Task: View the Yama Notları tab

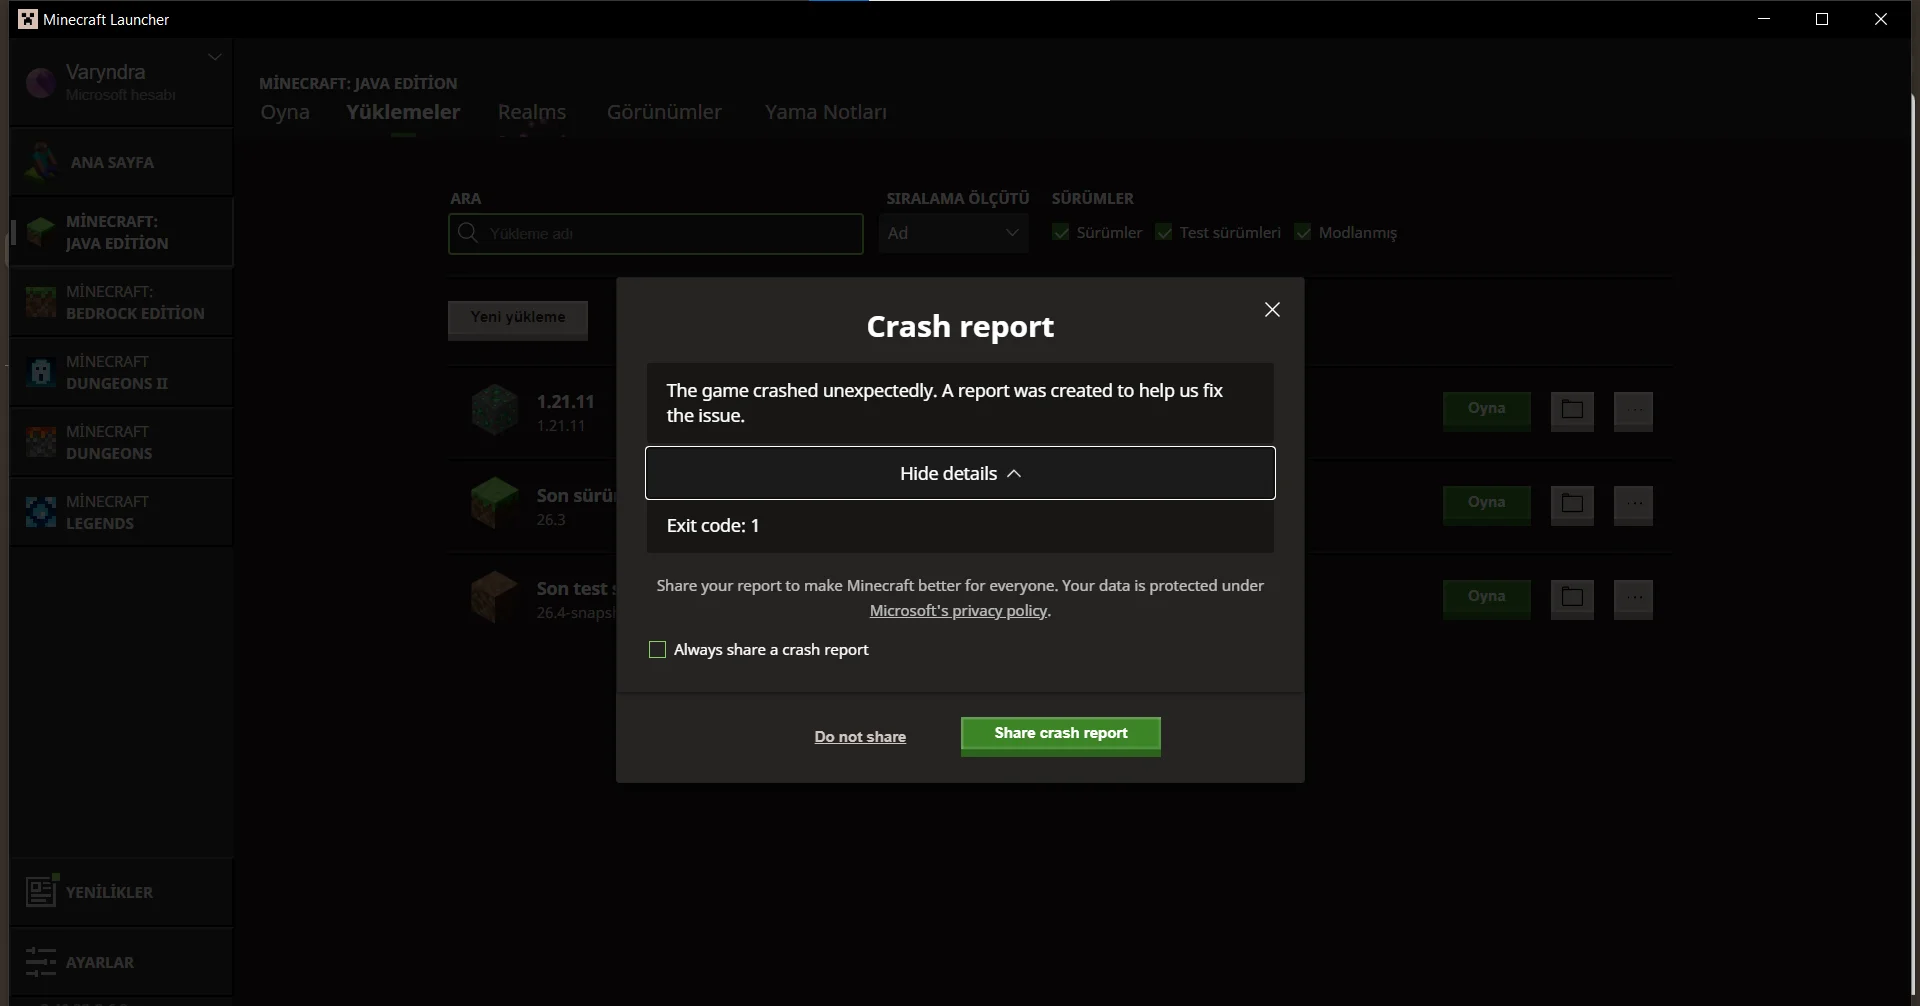Action: click(x=825, y=112)
